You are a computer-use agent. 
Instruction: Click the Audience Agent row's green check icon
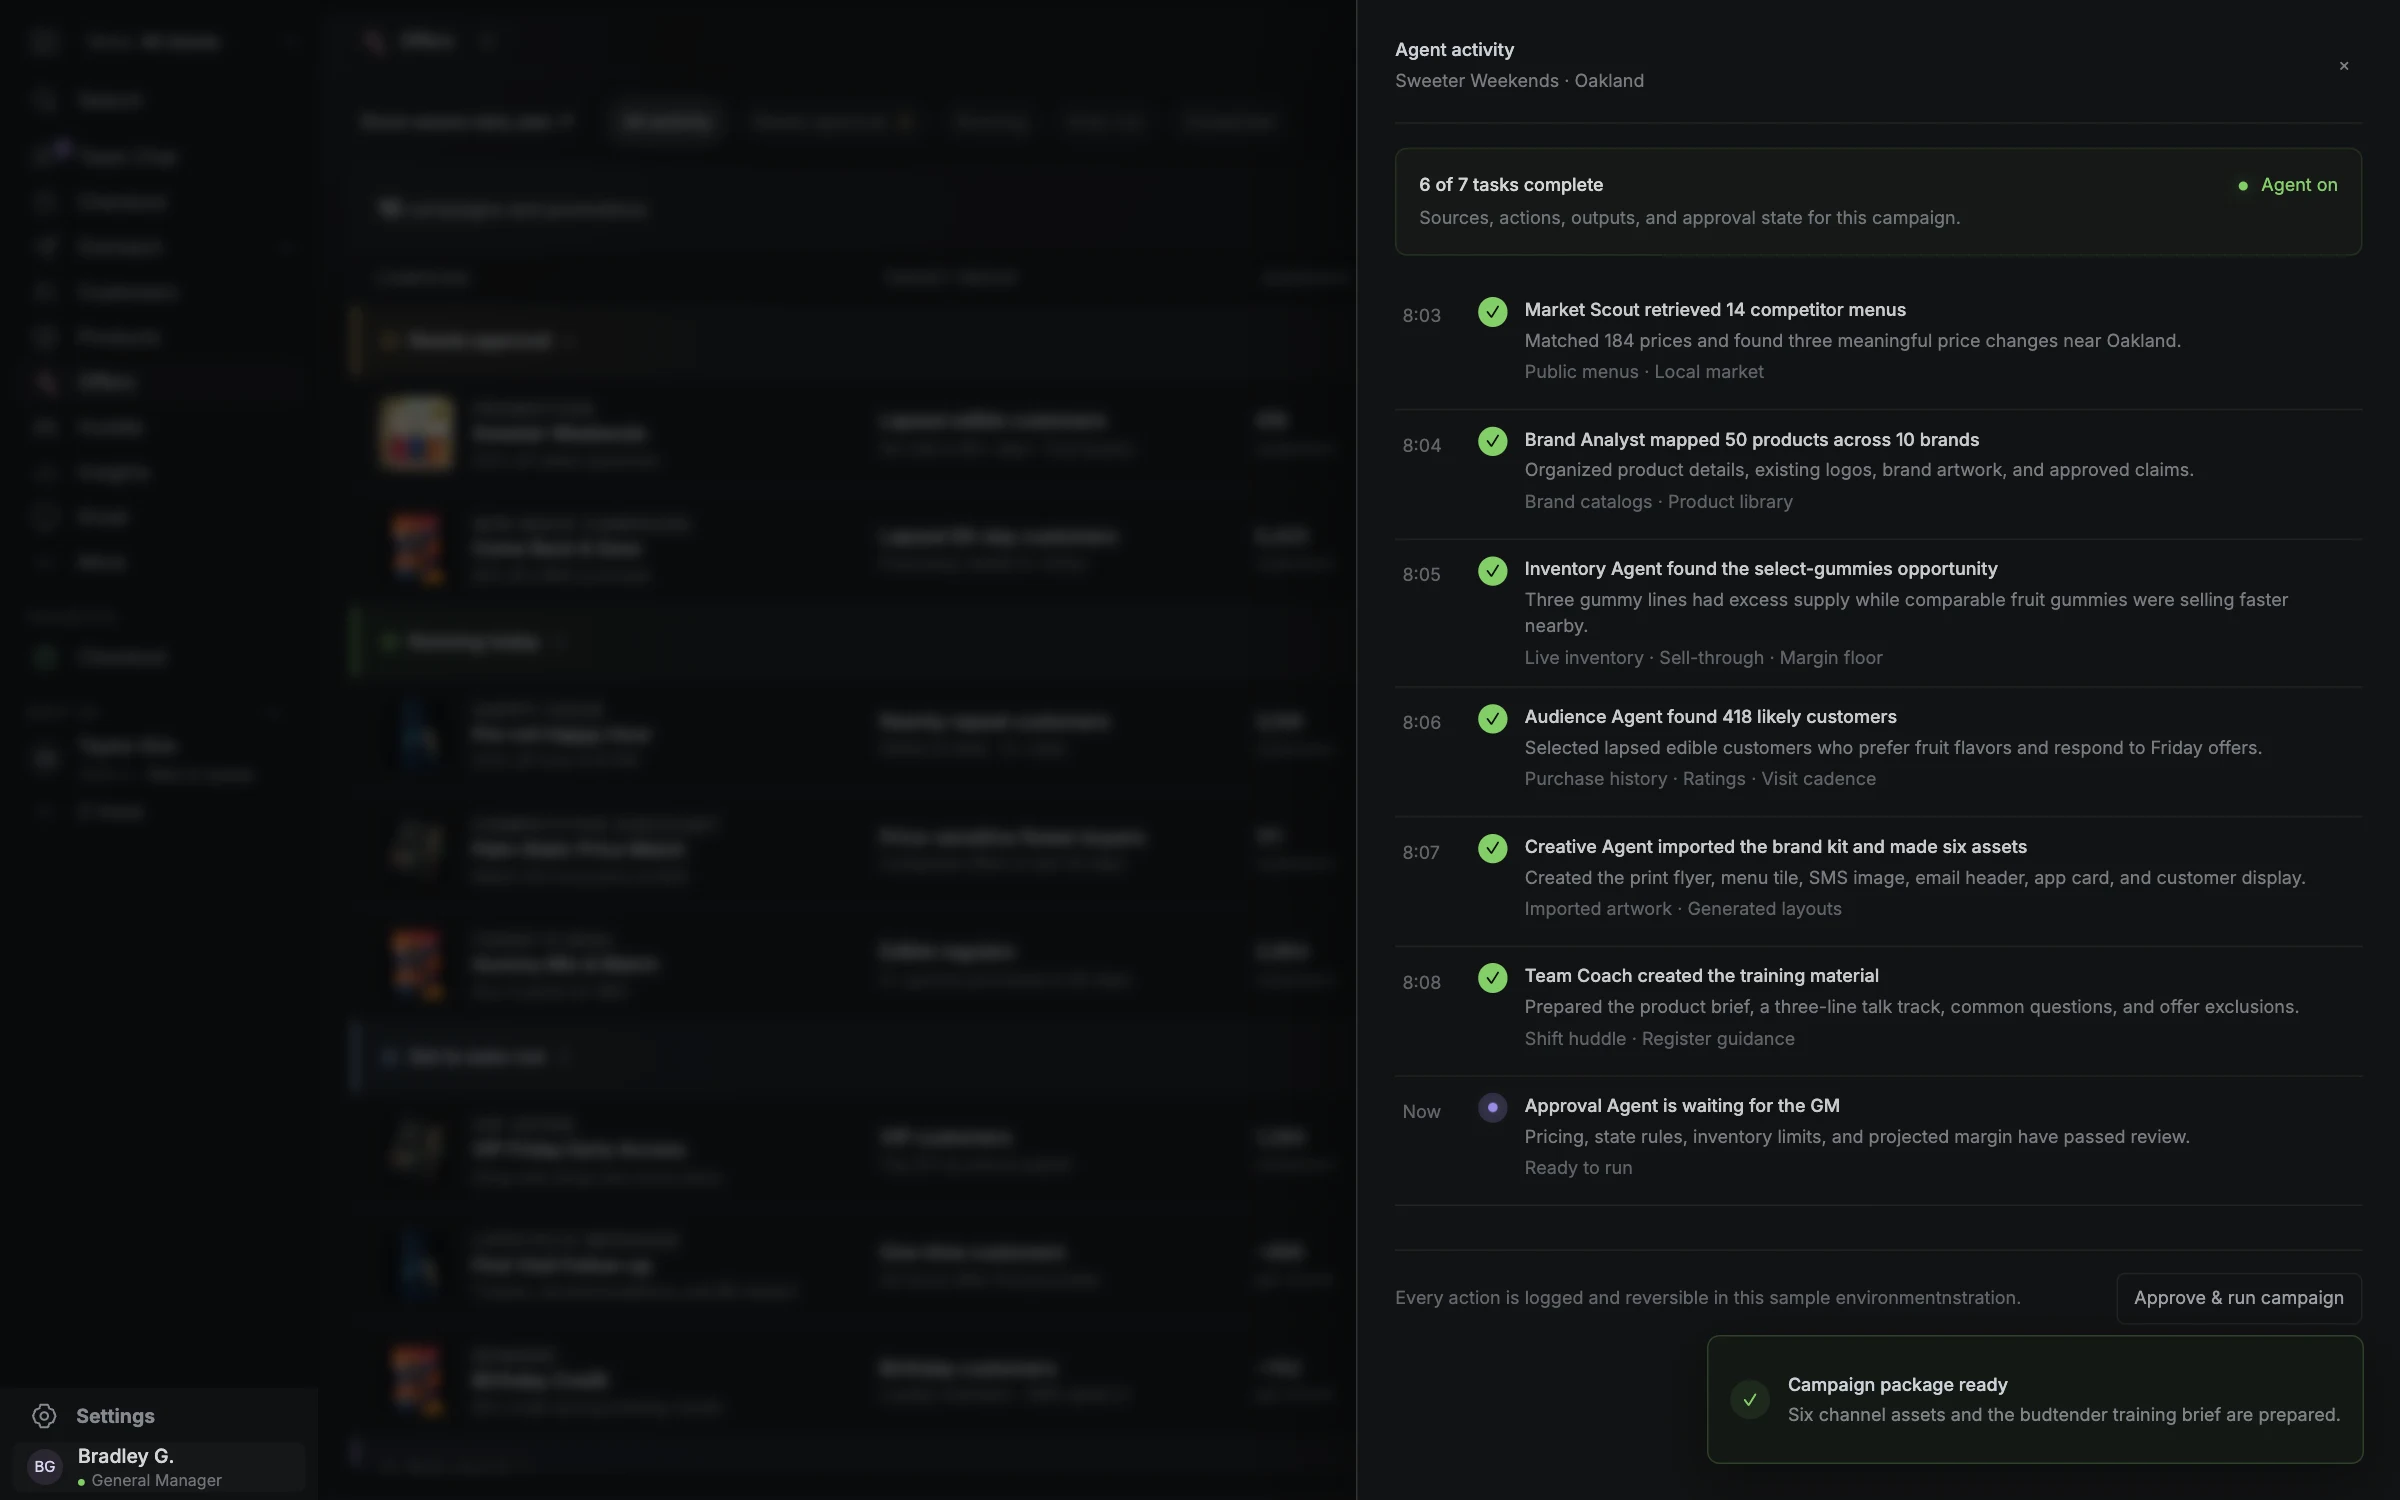pyautogui.click(x=1492, y=719)
